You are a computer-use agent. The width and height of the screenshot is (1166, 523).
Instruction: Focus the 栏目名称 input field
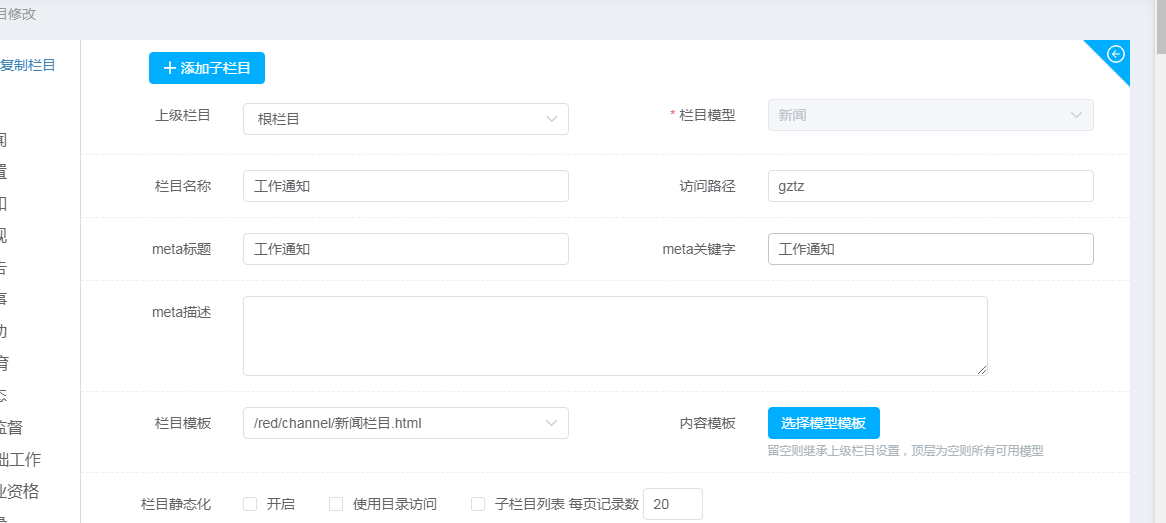(405, 186)
